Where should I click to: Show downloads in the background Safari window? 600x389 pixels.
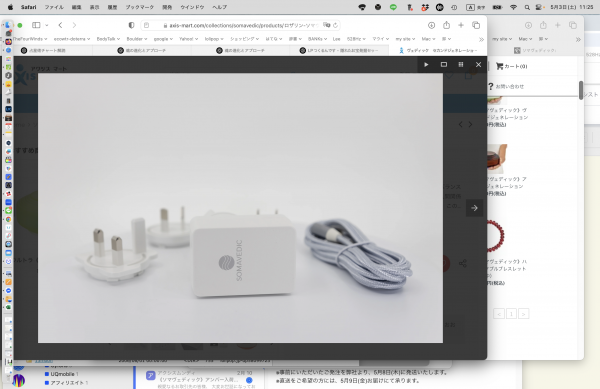point(528,25)
